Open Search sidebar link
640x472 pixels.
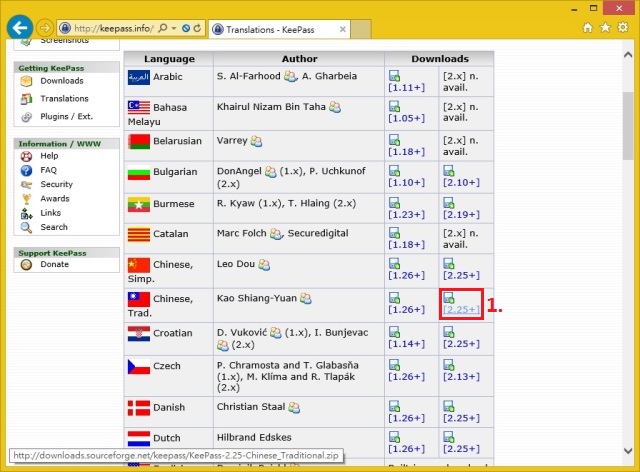tap(54, 227)
